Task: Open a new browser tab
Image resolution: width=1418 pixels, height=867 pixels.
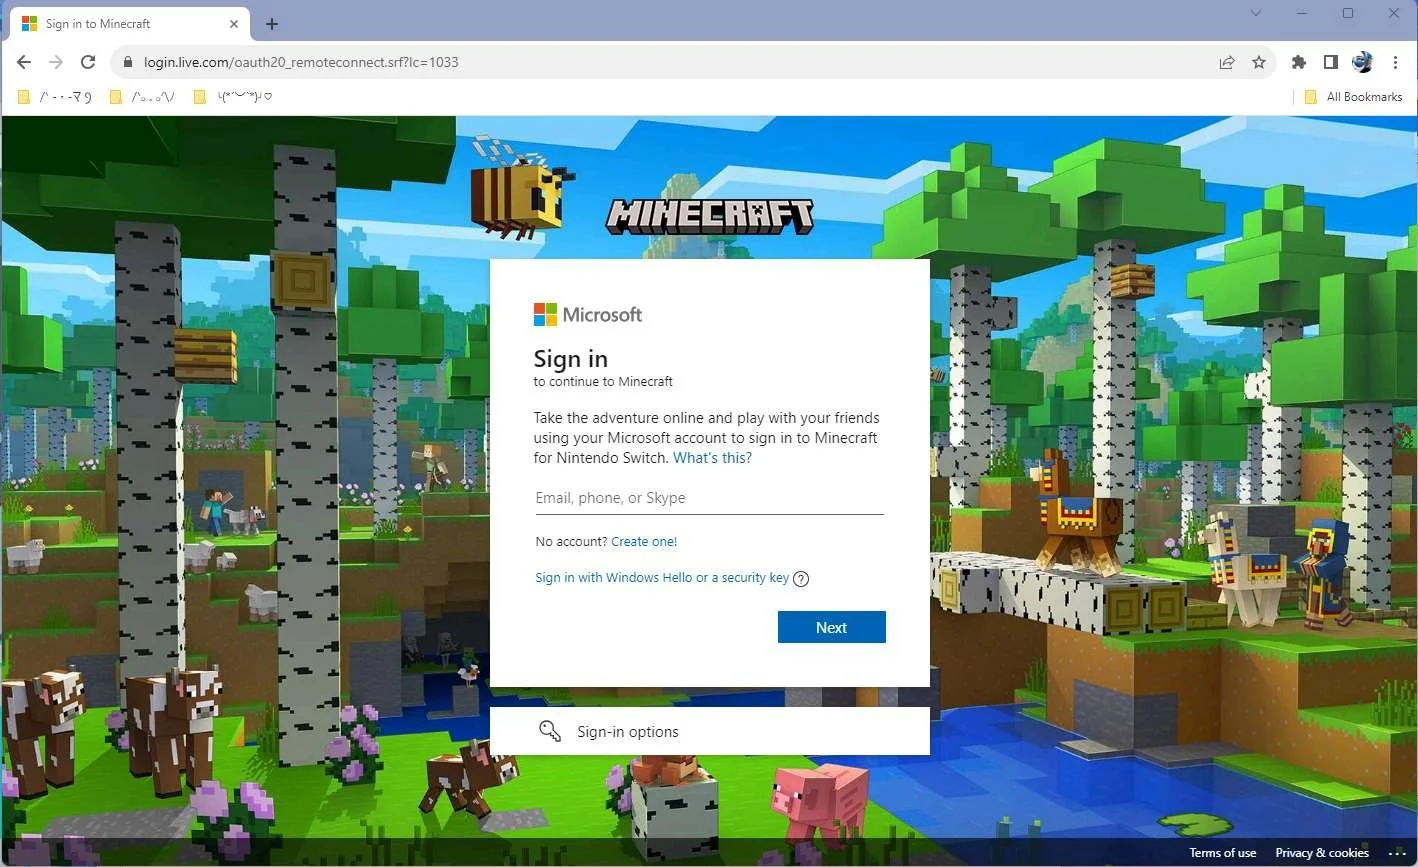Action: click(x=272, y=24)
